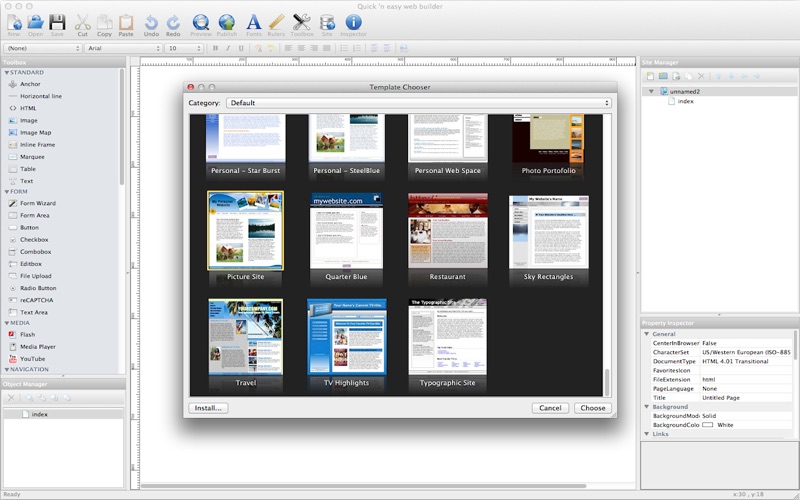The image size is (800, 500).
Task: Click the Choose button
Action: point(592,408)
